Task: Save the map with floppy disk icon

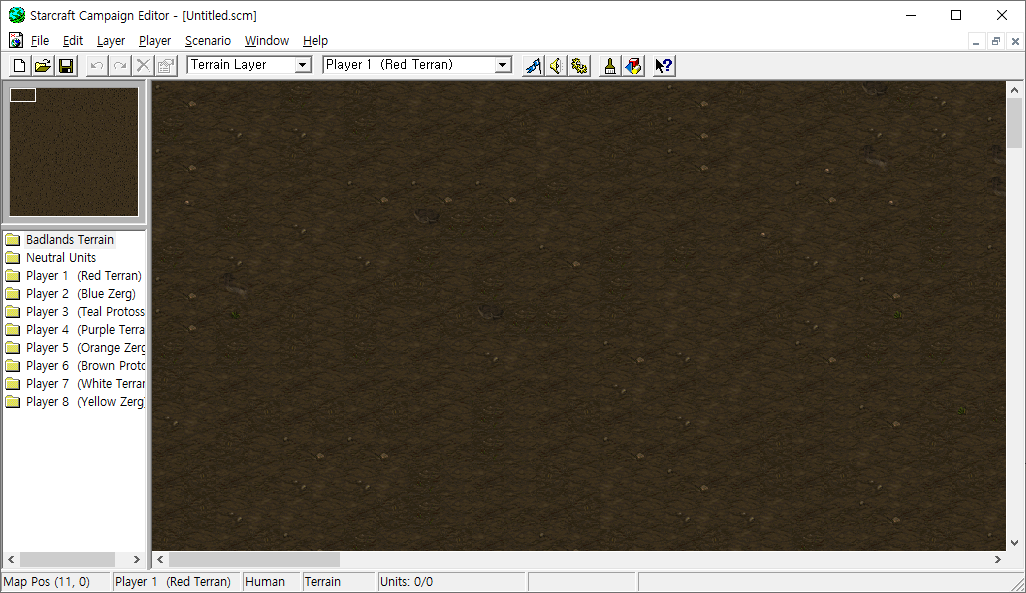Action: tap(66, 65)
